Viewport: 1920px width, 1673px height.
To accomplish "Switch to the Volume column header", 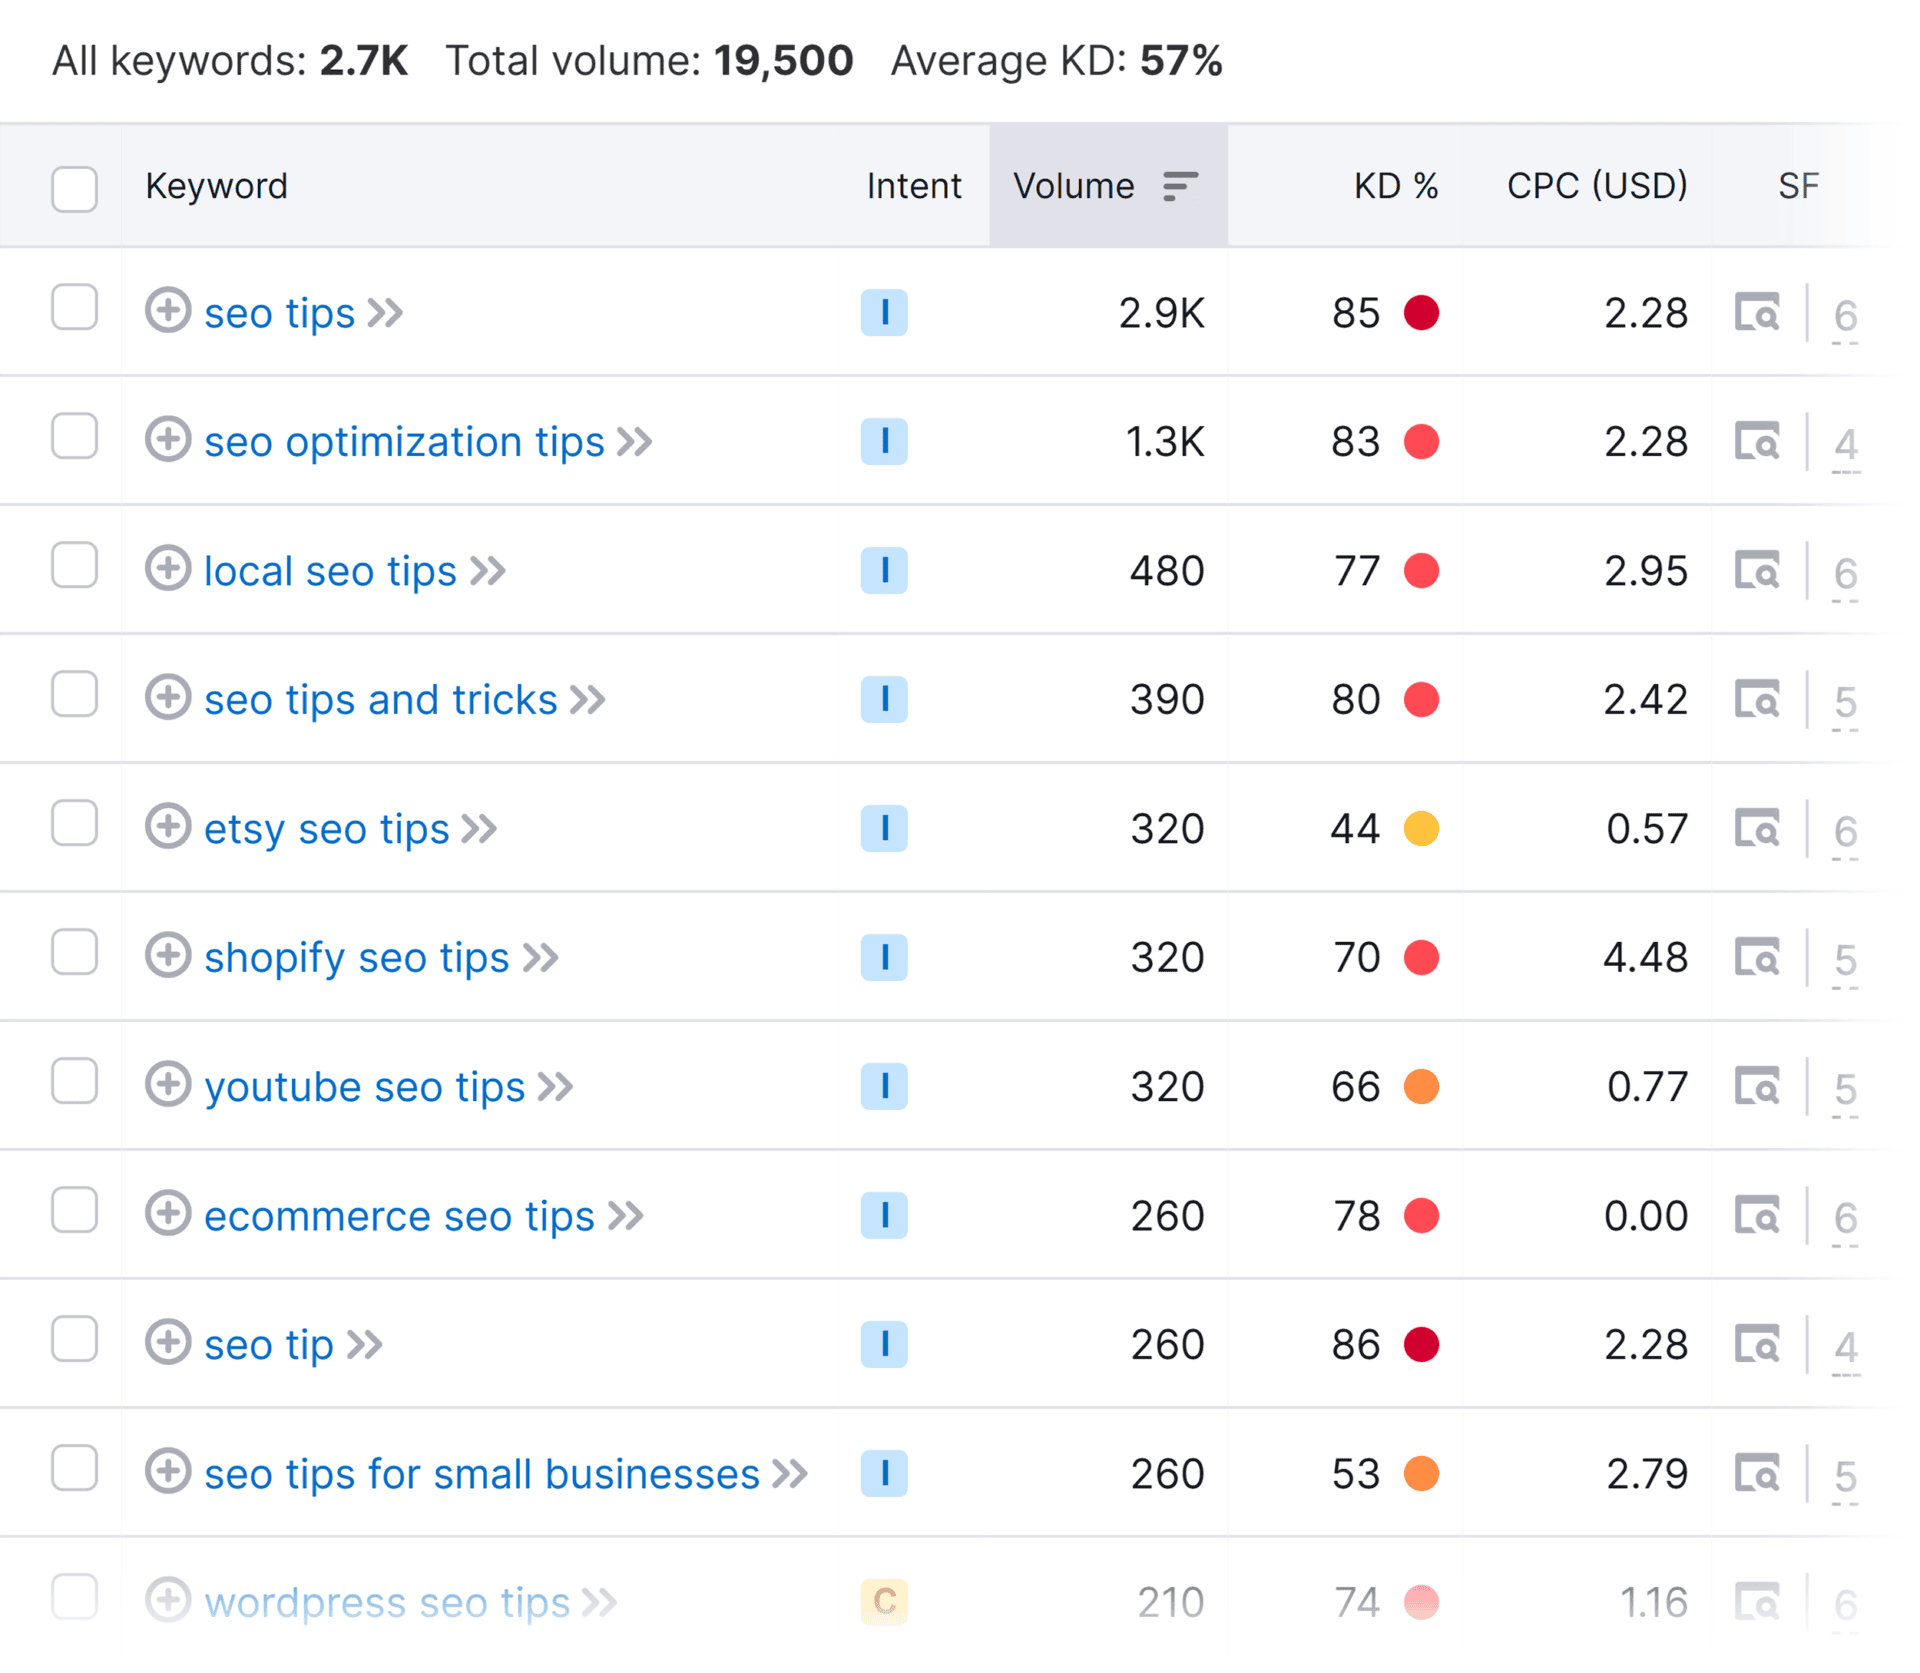I will [1073, 186].
